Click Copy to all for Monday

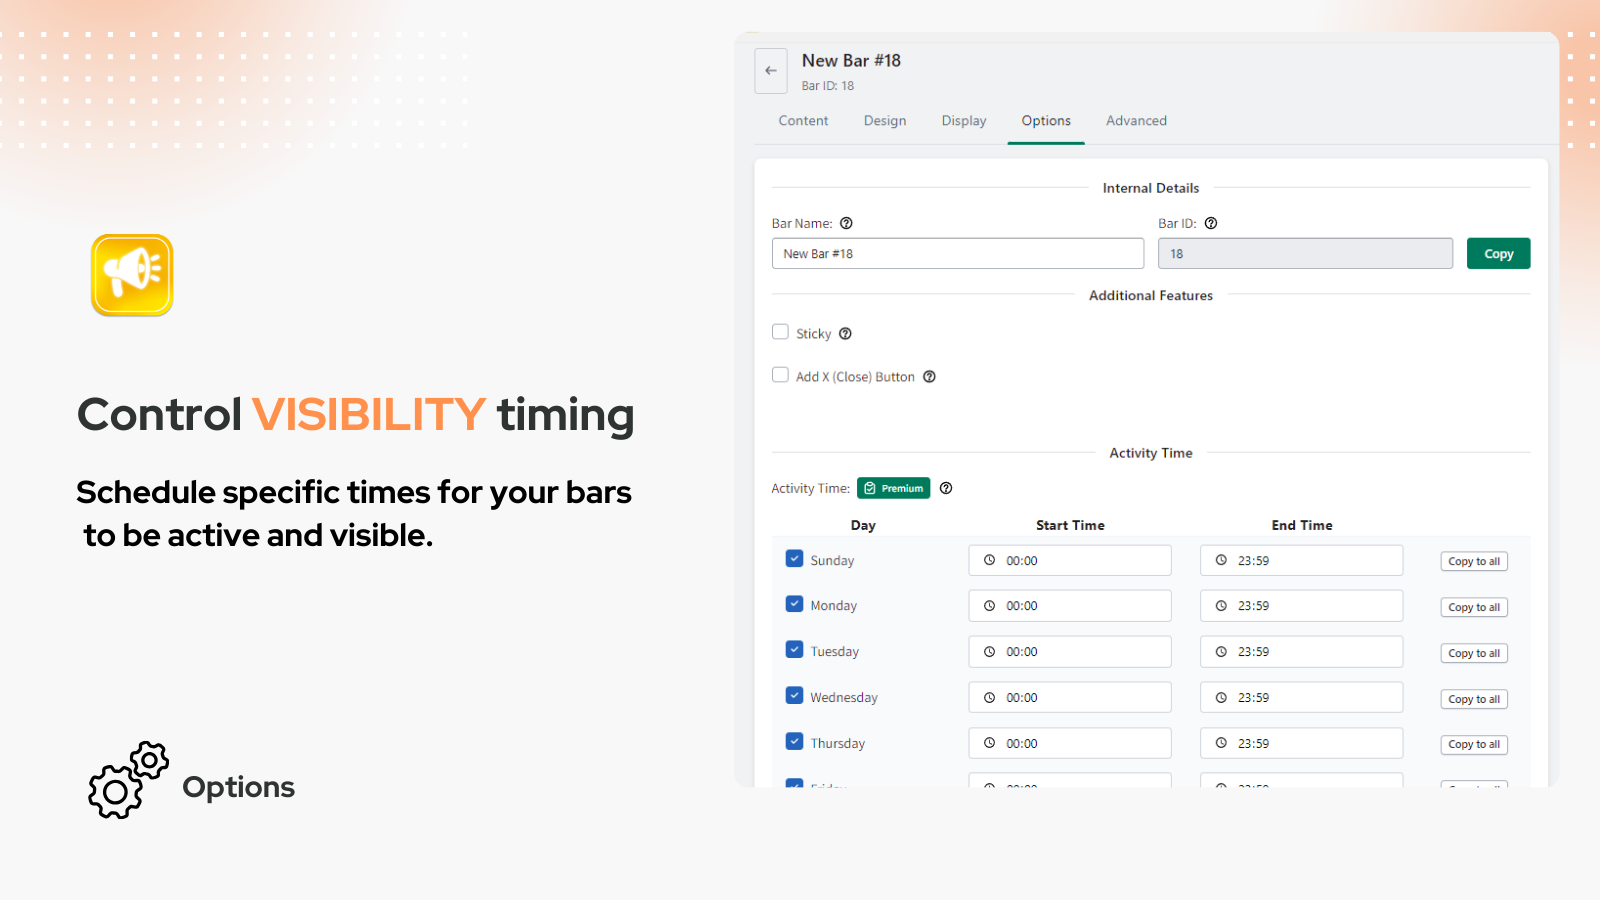(x=1474, y=608)
